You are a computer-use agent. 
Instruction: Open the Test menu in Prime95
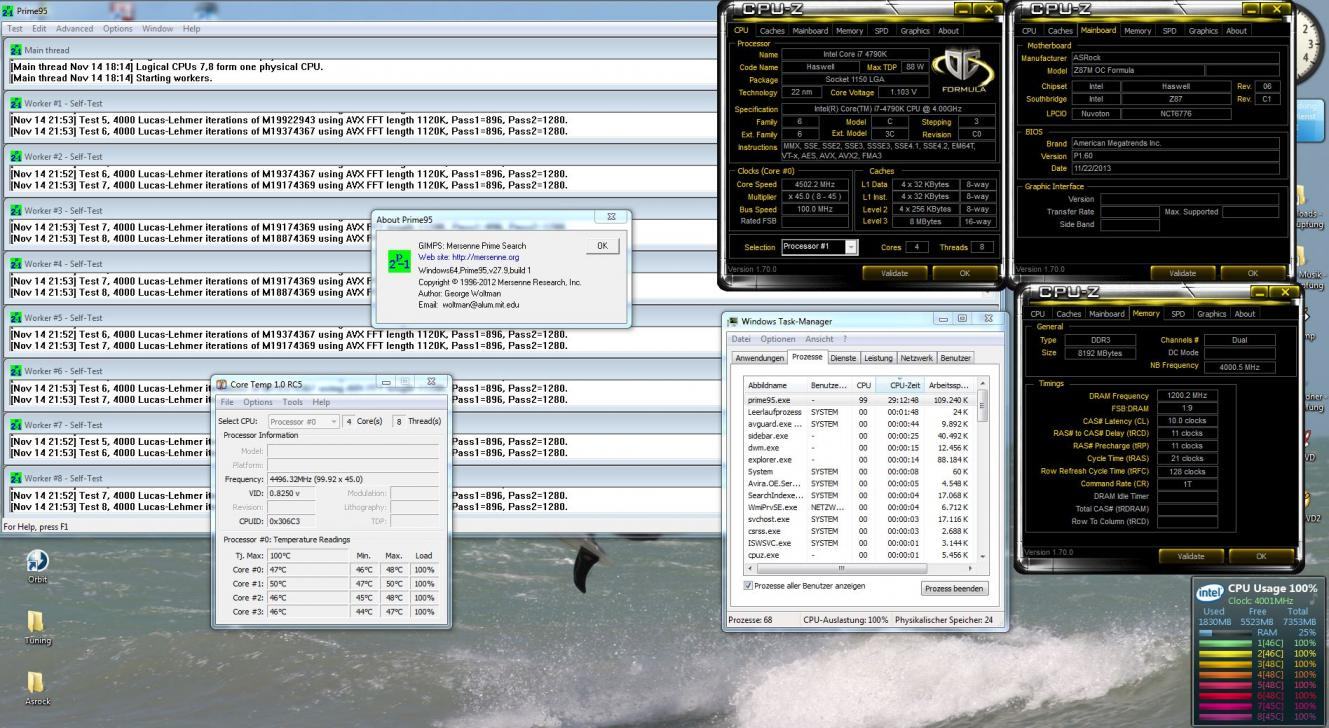(x=15, y=29)
